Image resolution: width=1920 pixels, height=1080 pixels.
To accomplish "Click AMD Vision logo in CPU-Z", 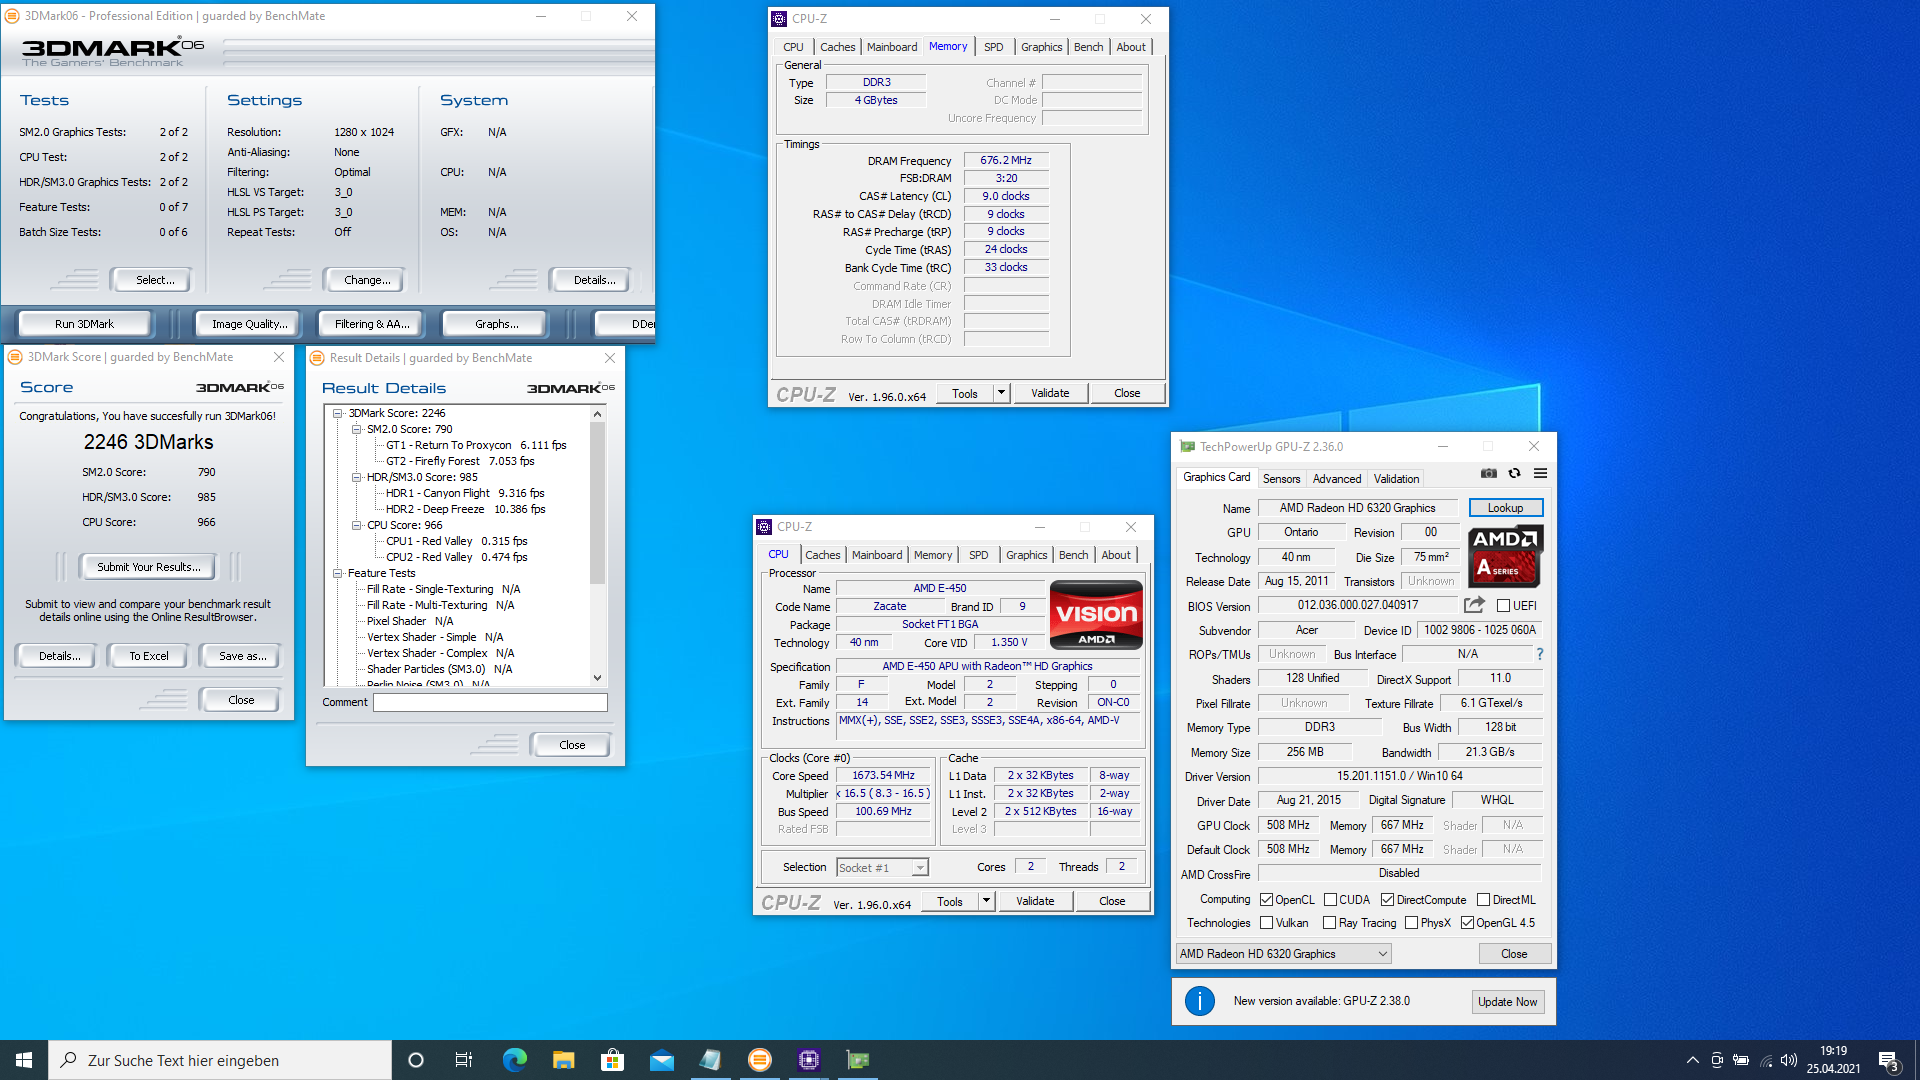I will 1096,615.
